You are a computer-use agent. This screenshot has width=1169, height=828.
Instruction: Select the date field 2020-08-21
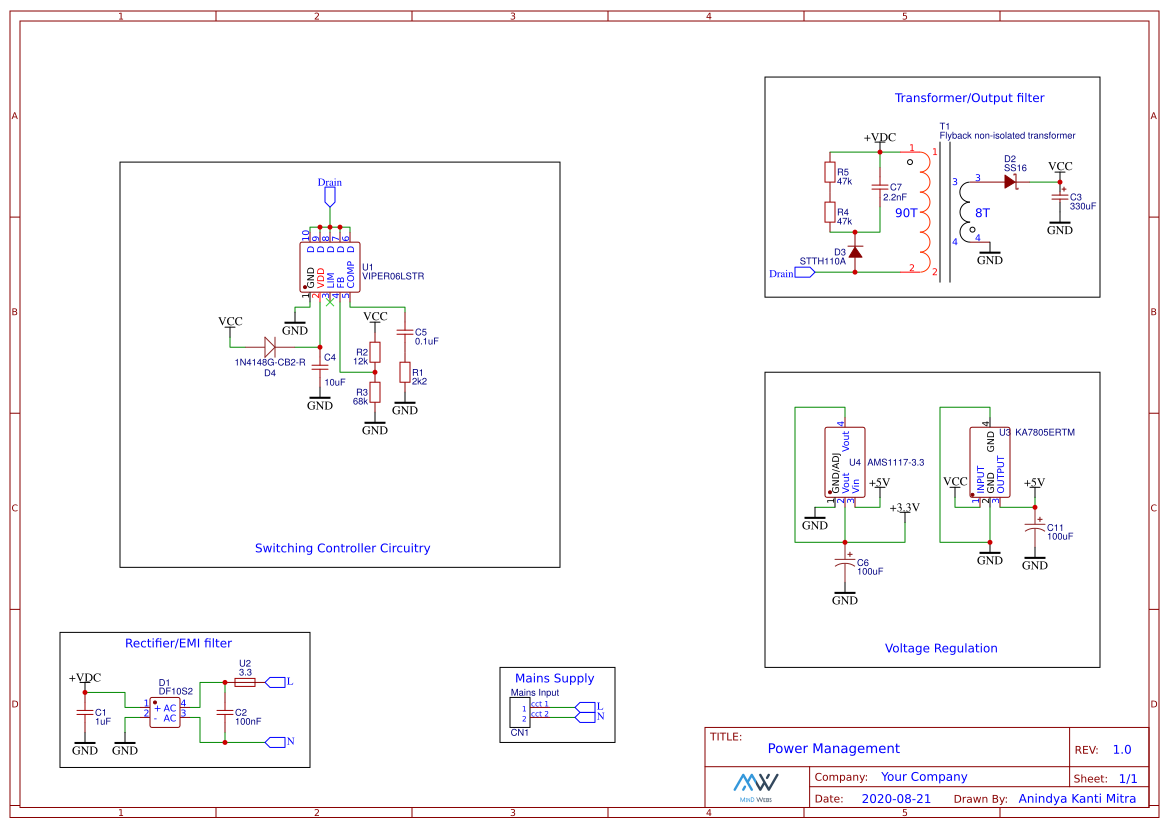pyautogui.click(x=896, y=798)
